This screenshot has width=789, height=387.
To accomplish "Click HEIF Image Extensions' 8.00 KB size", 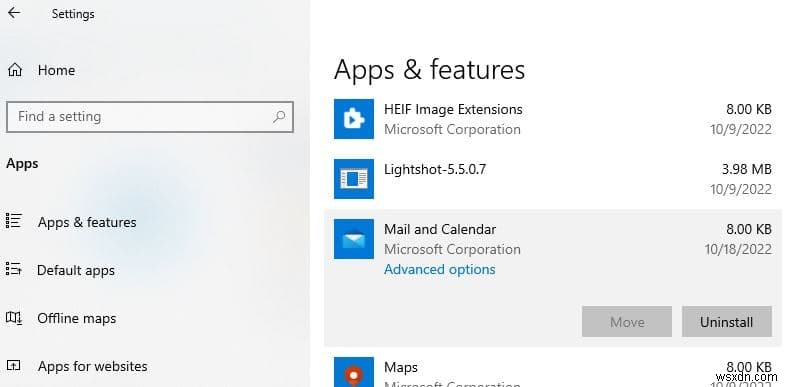I will [749, 110].
